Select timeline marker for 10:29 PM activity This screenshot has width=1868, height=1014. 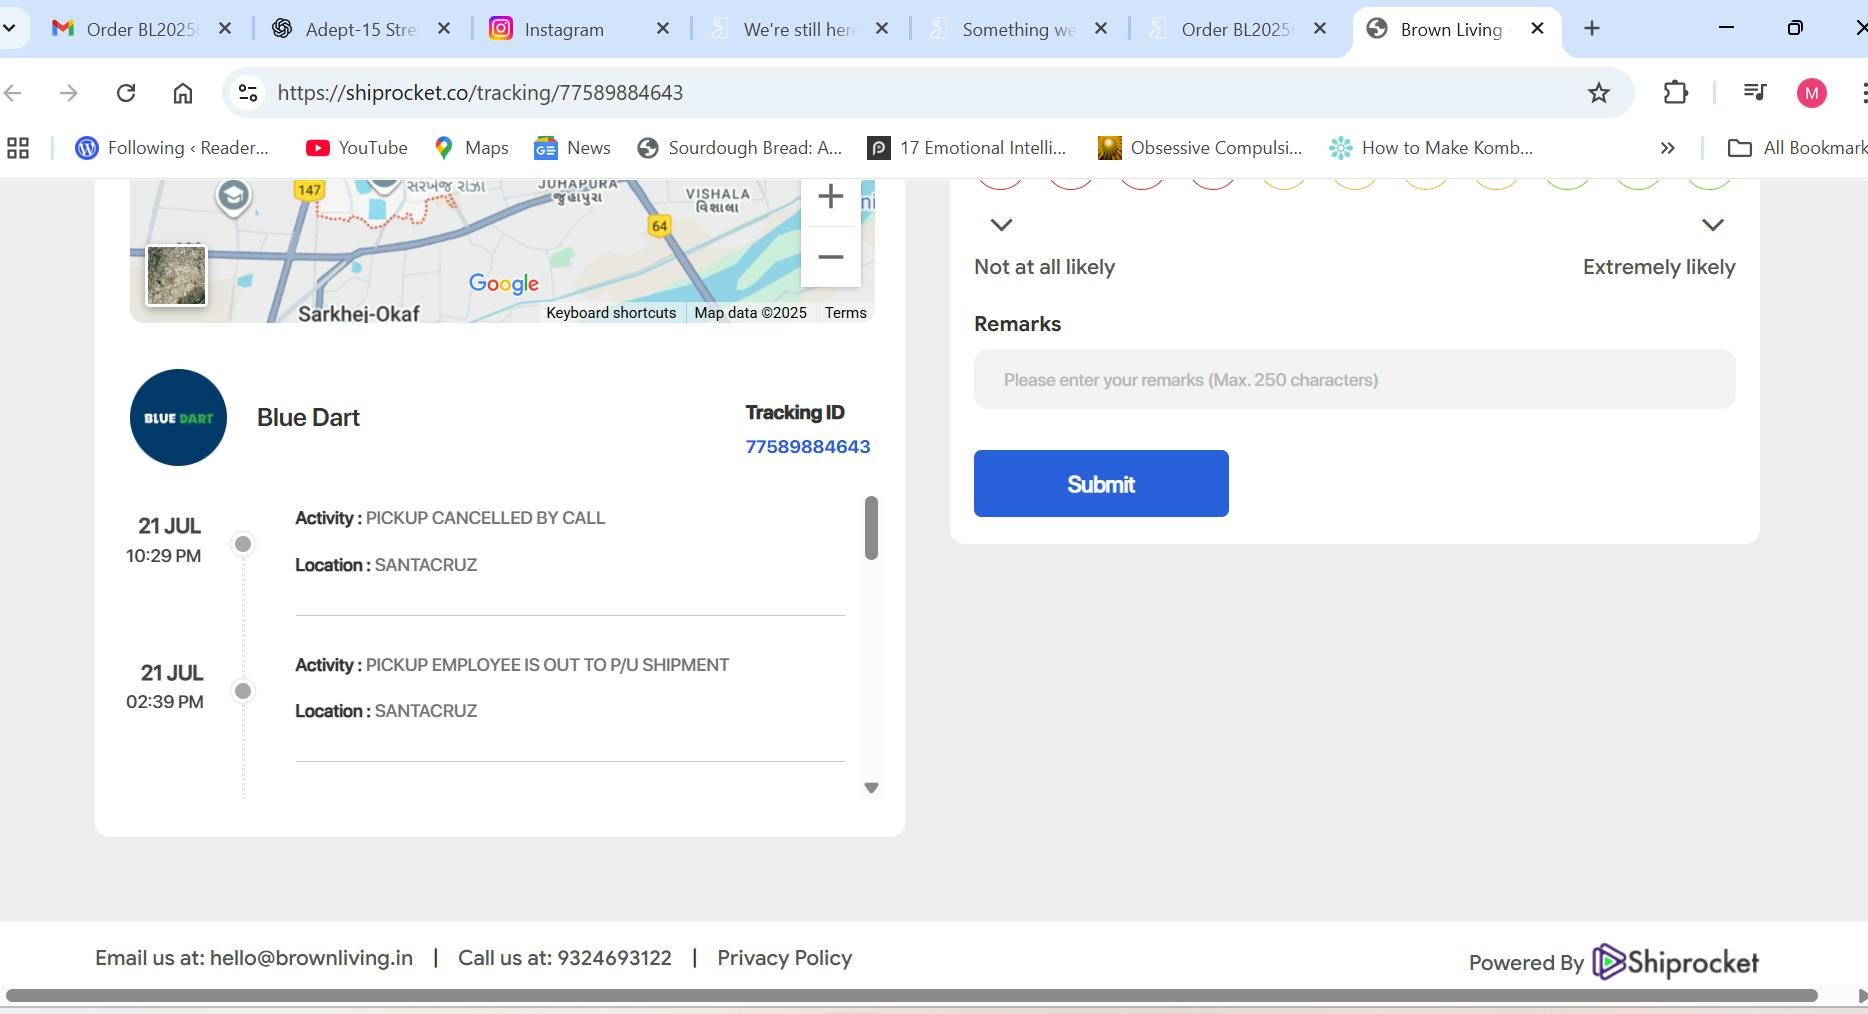[243, 544]
